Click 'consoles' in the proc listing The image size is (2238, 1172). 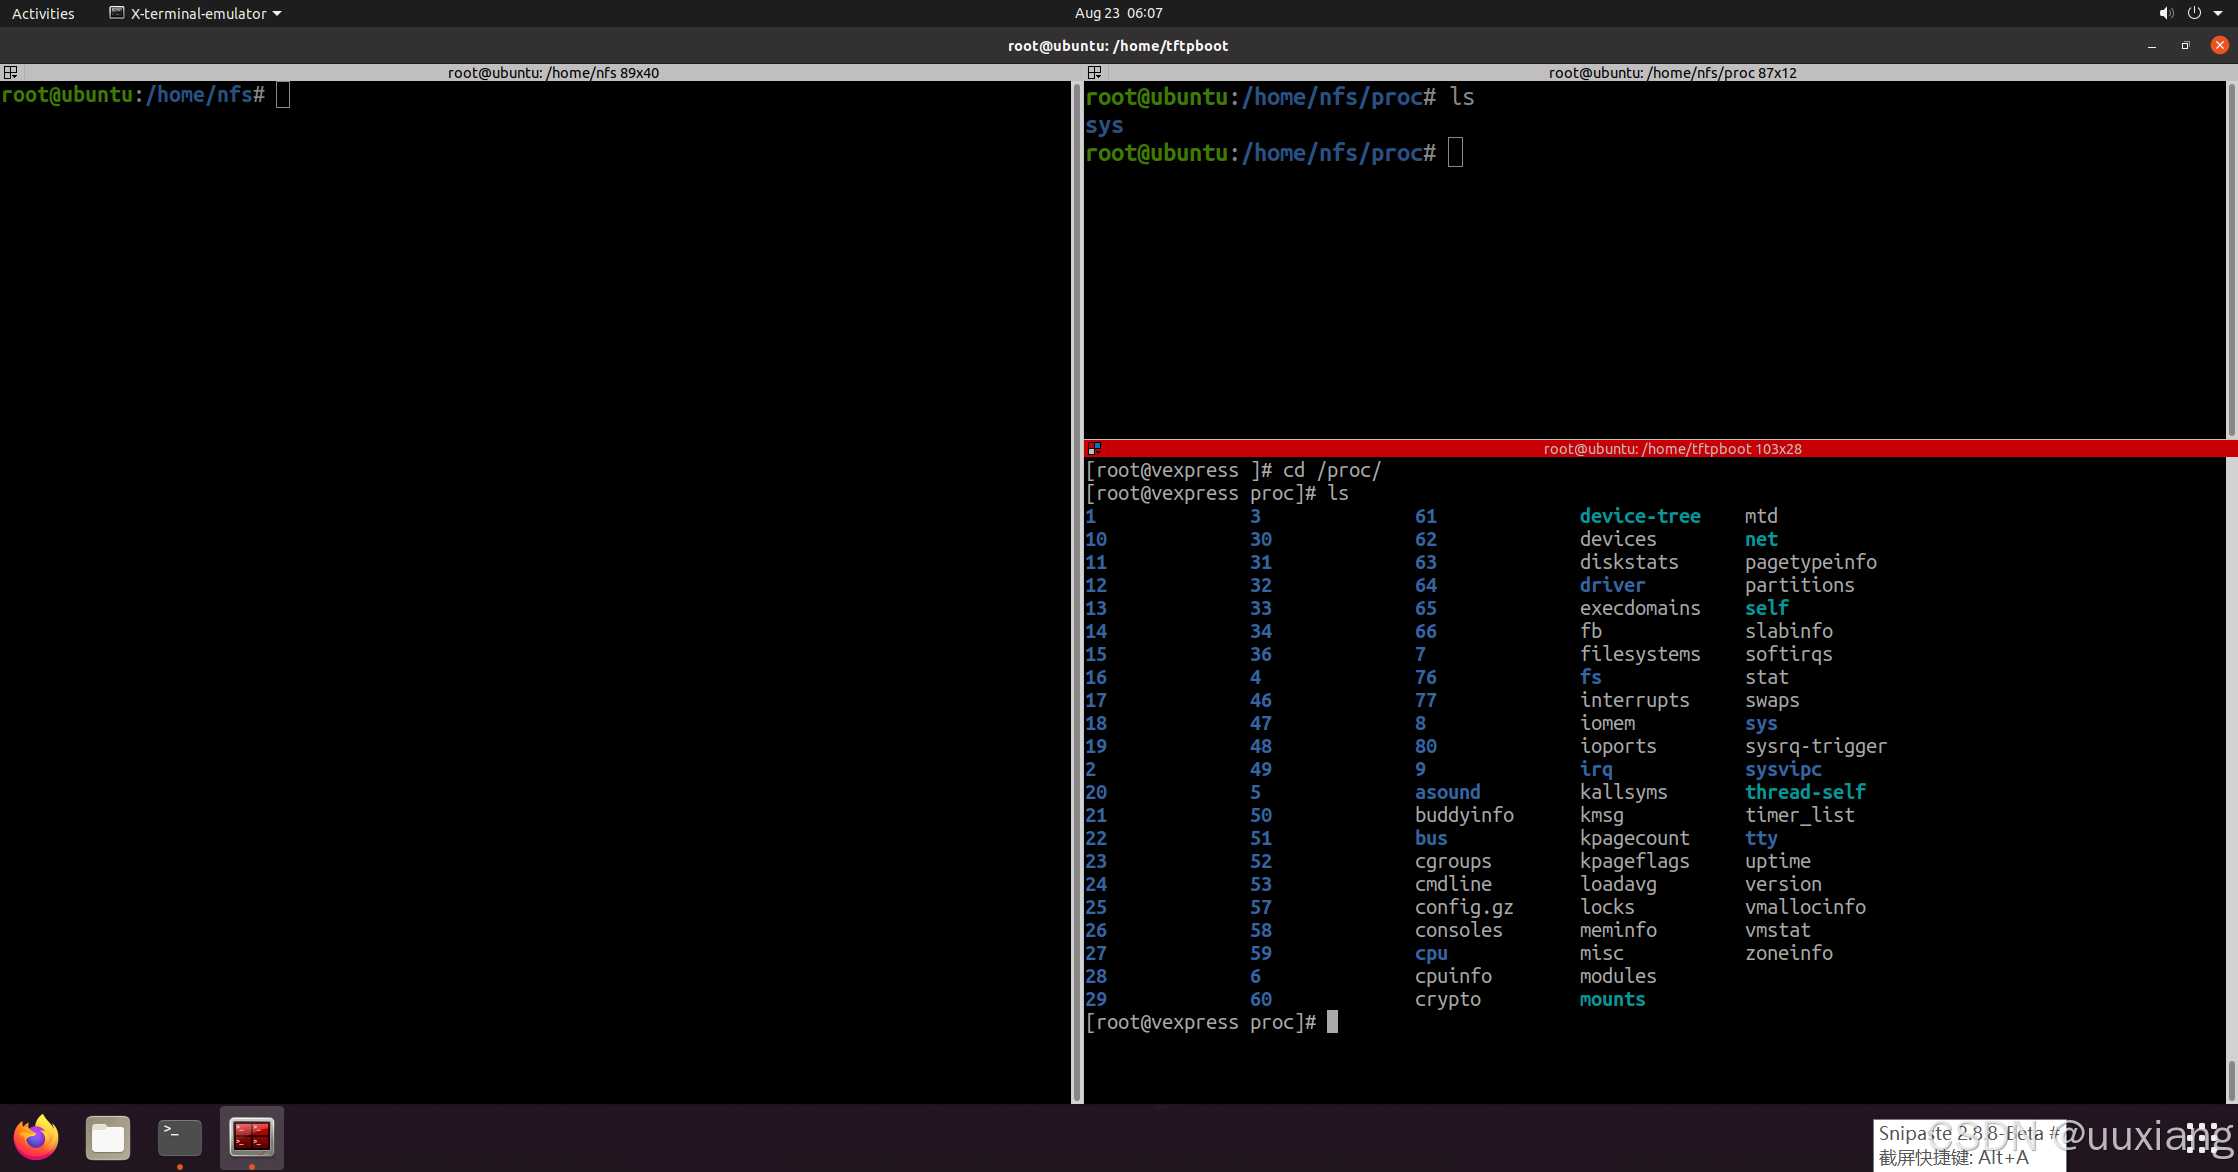1458,930
